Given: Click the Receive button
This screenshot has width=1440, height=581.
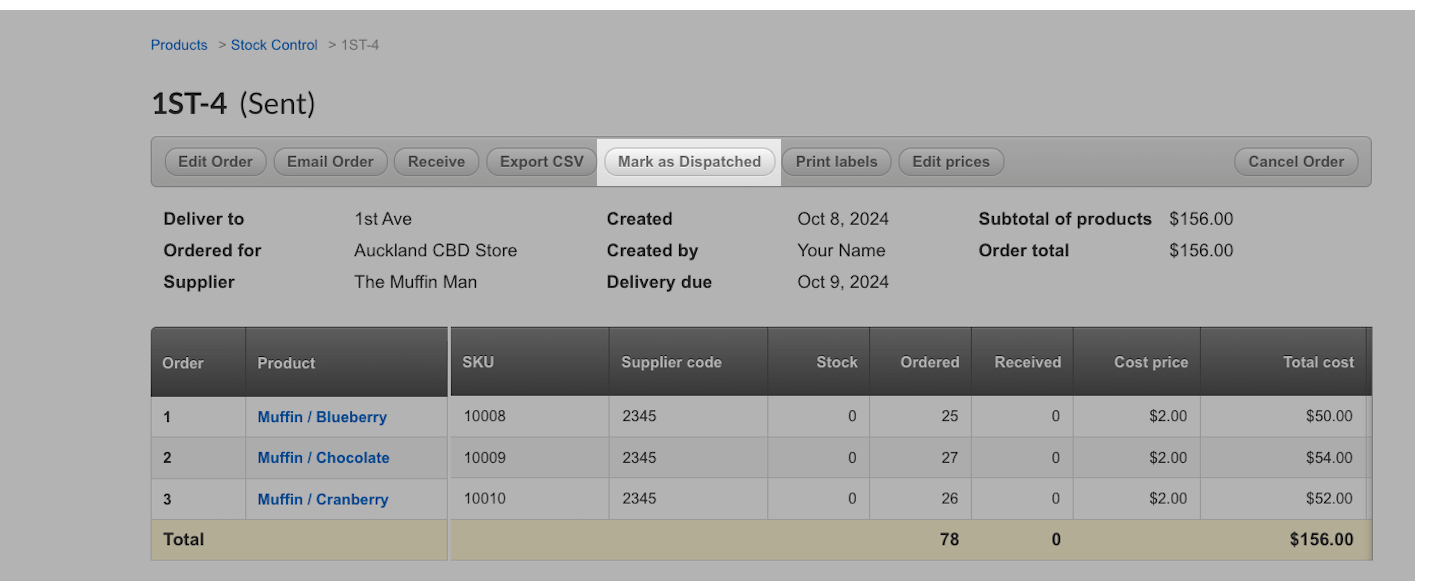Looking at the screenshot, I should (436, 162).
